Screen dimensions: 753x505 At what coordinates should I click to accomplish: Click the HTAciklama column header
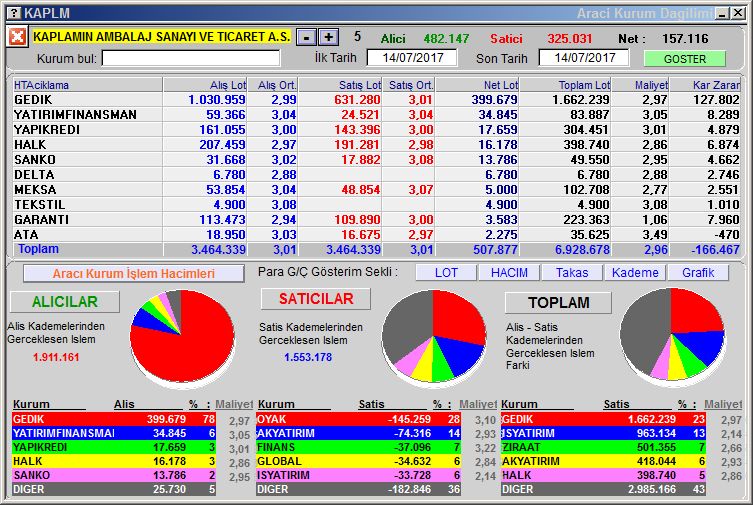87,85
